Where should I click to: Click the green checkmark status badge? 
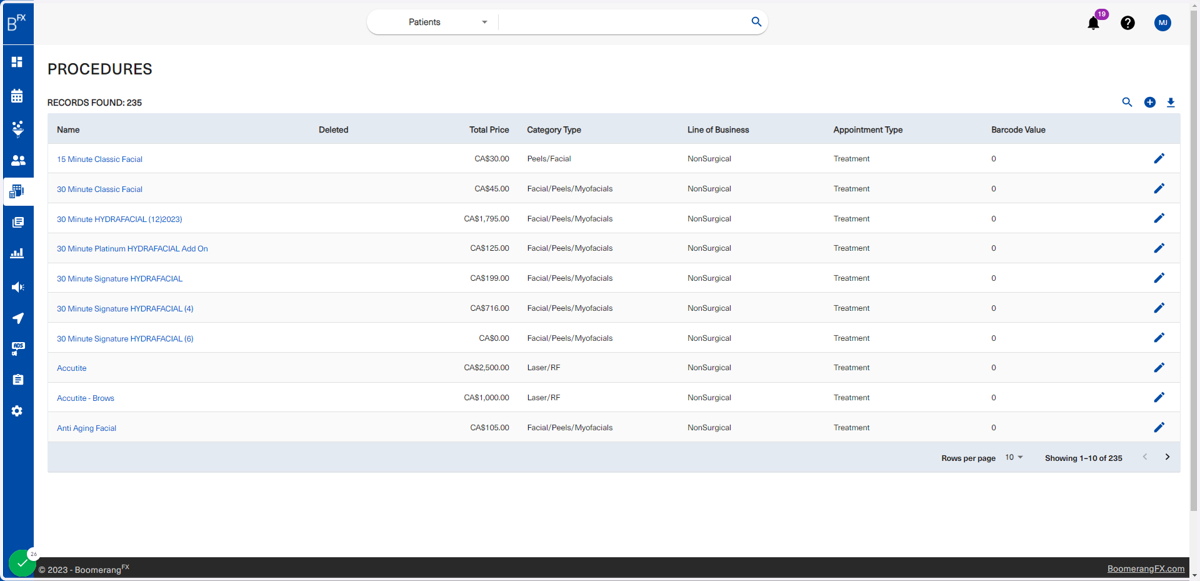pos(22,563)
